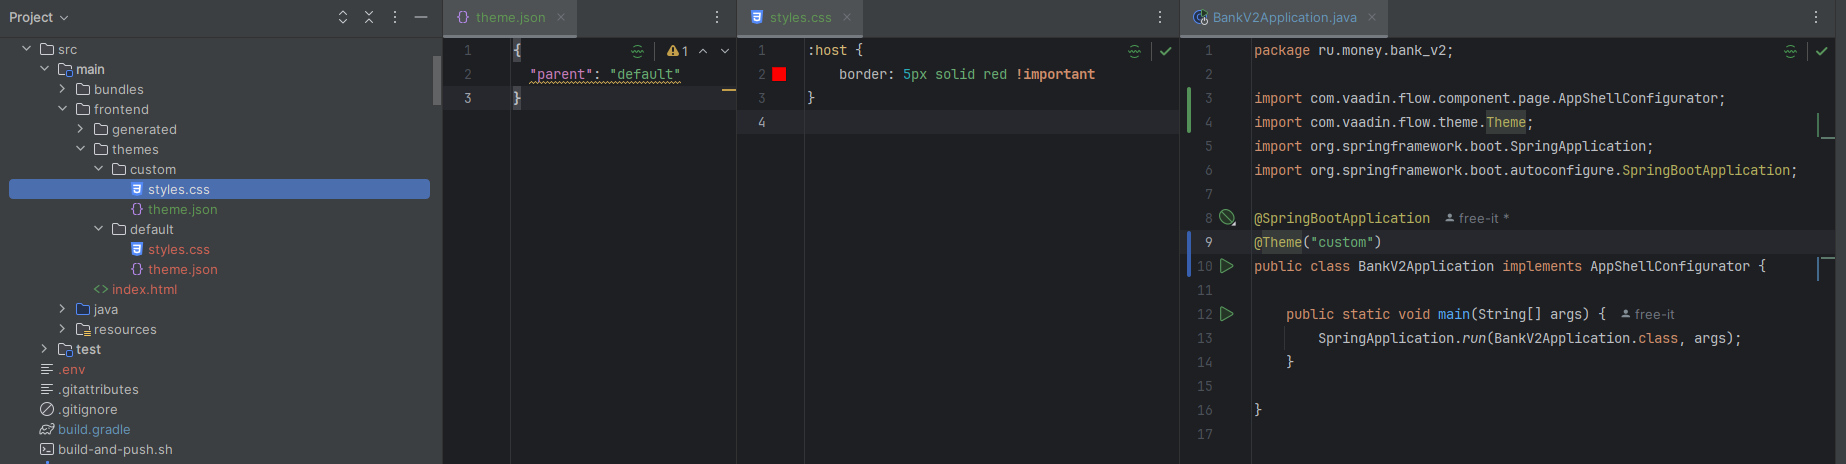
Task: Open the Project panel options menu
Action: [x=395, y=17]
